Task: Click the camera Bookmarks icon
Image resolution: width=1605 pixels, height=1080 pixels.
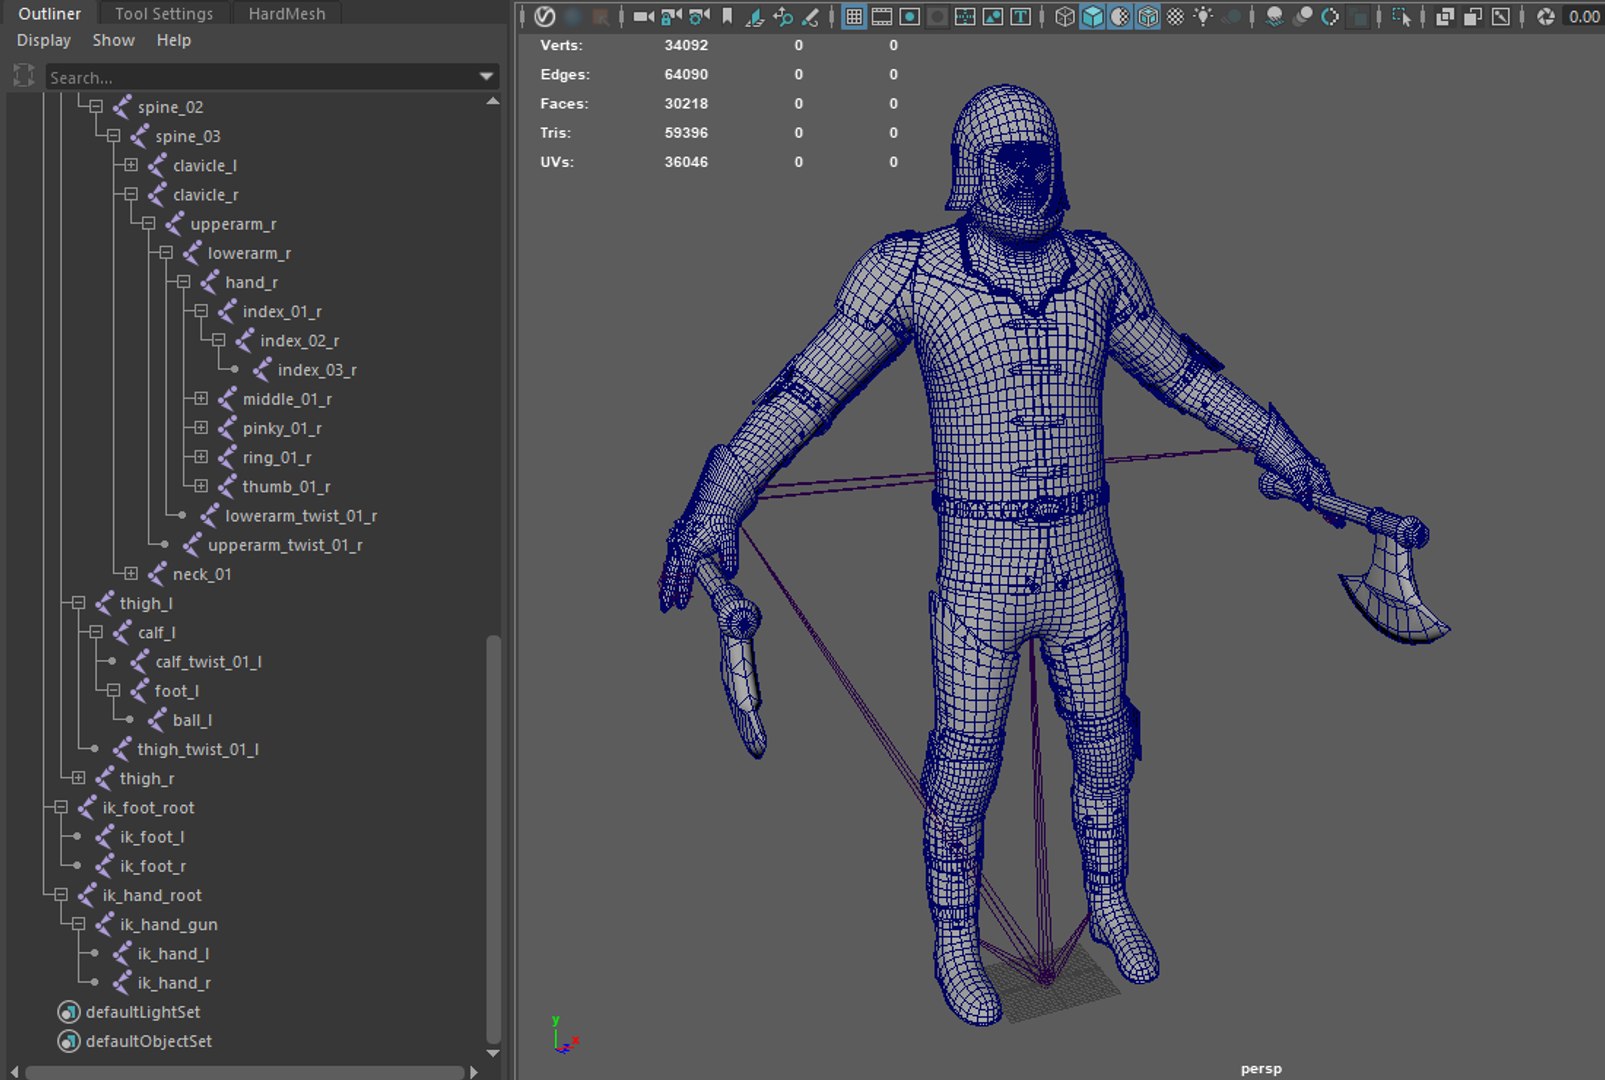Action: coord(727,16)
